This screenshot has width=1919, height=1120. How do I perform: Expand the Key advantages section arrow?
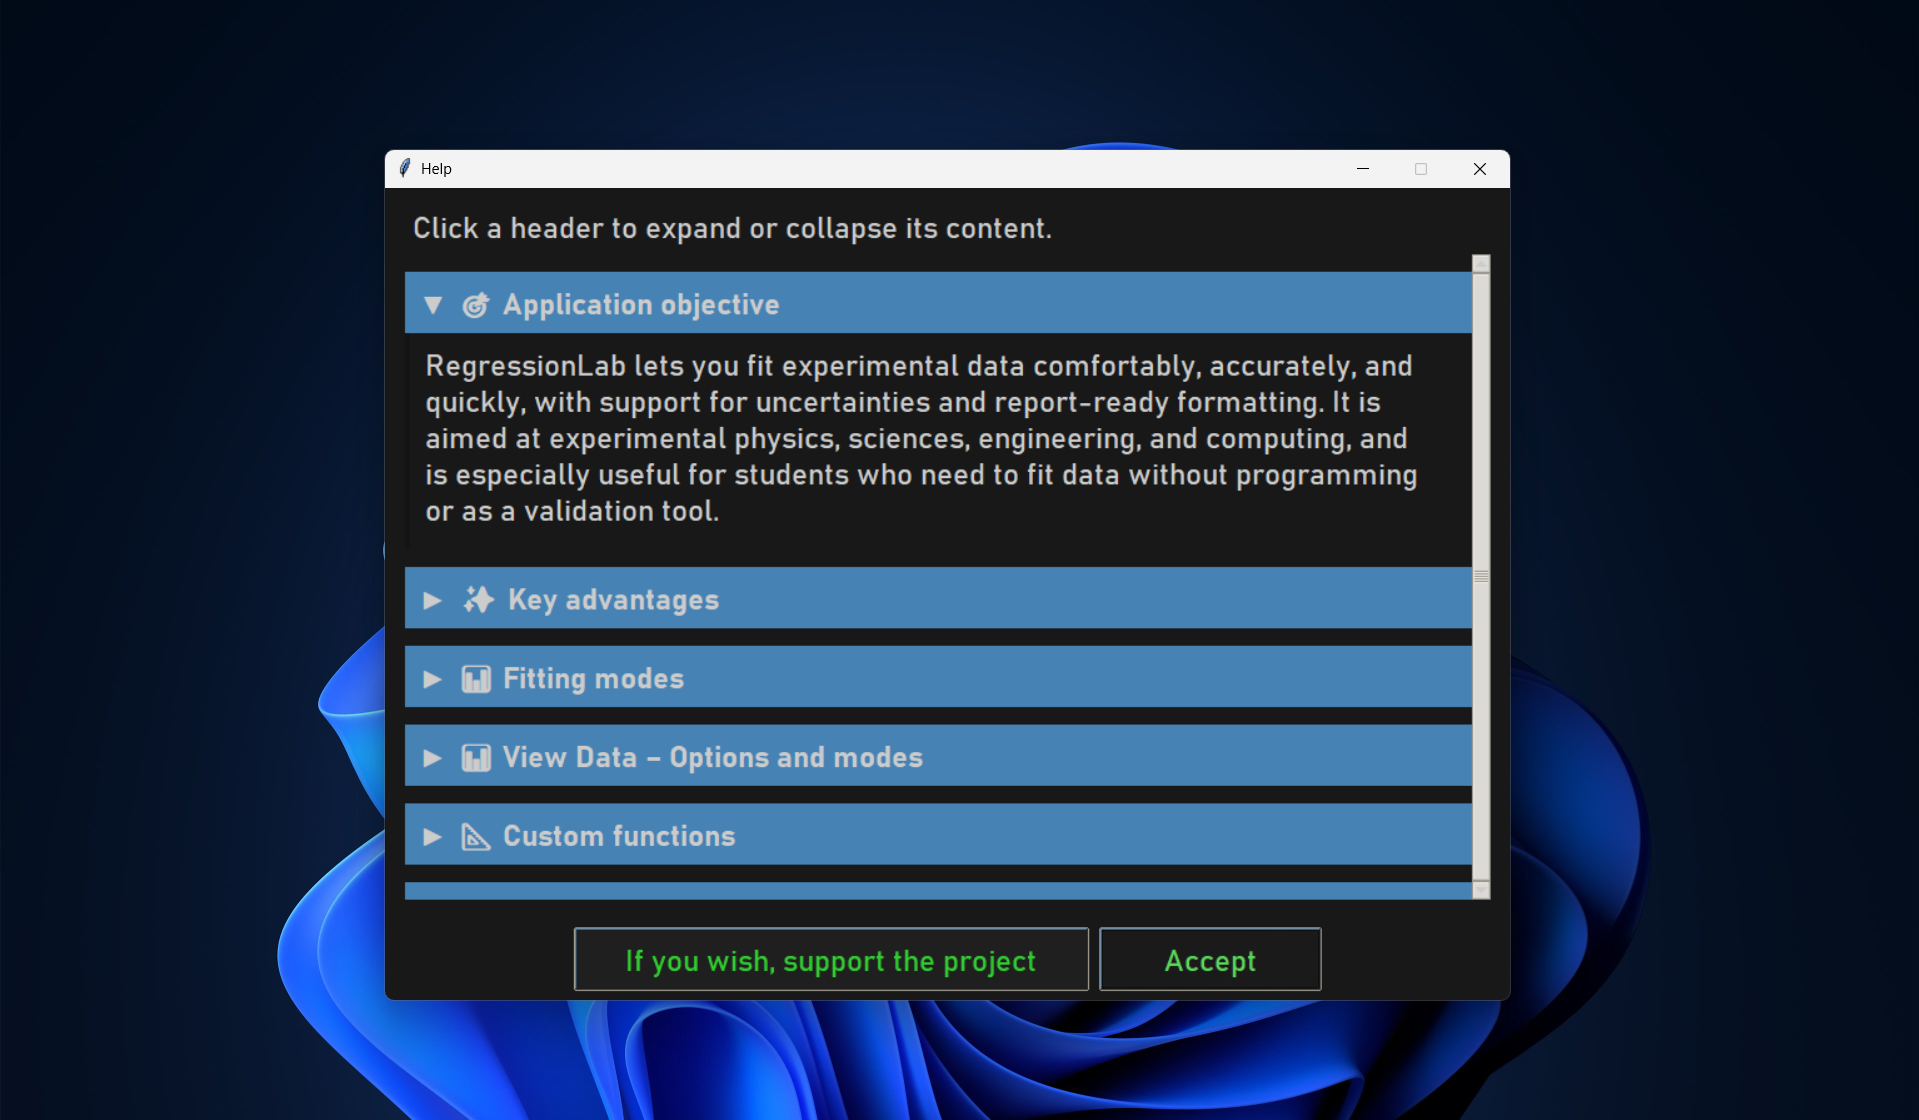433,600
